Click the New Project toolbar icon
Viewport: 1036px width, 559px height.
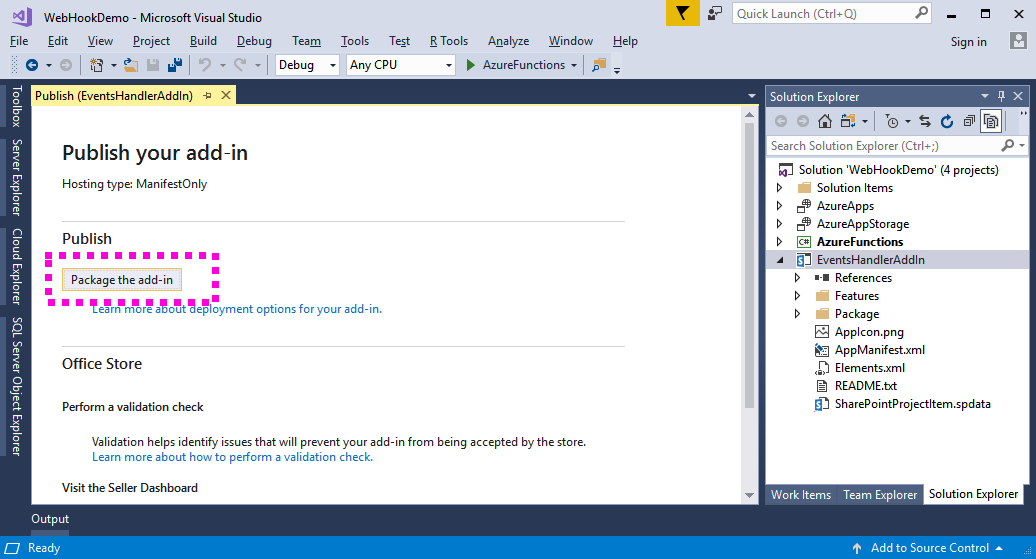[x=96, y=65]
